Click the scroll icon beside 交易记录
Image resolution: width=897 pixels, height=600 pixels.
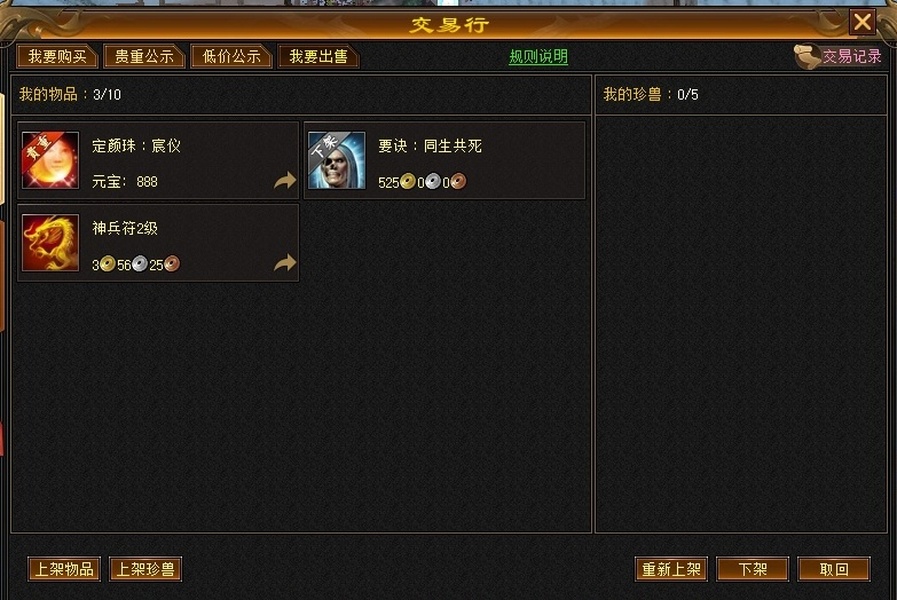tap(807, 57)
